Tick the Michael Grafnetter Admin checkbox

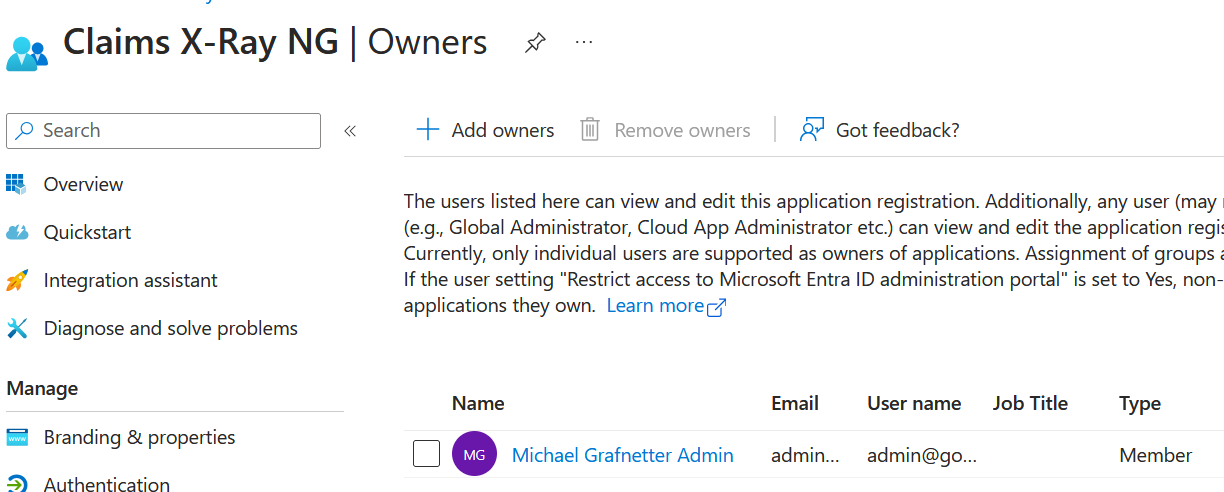point(427,454)
